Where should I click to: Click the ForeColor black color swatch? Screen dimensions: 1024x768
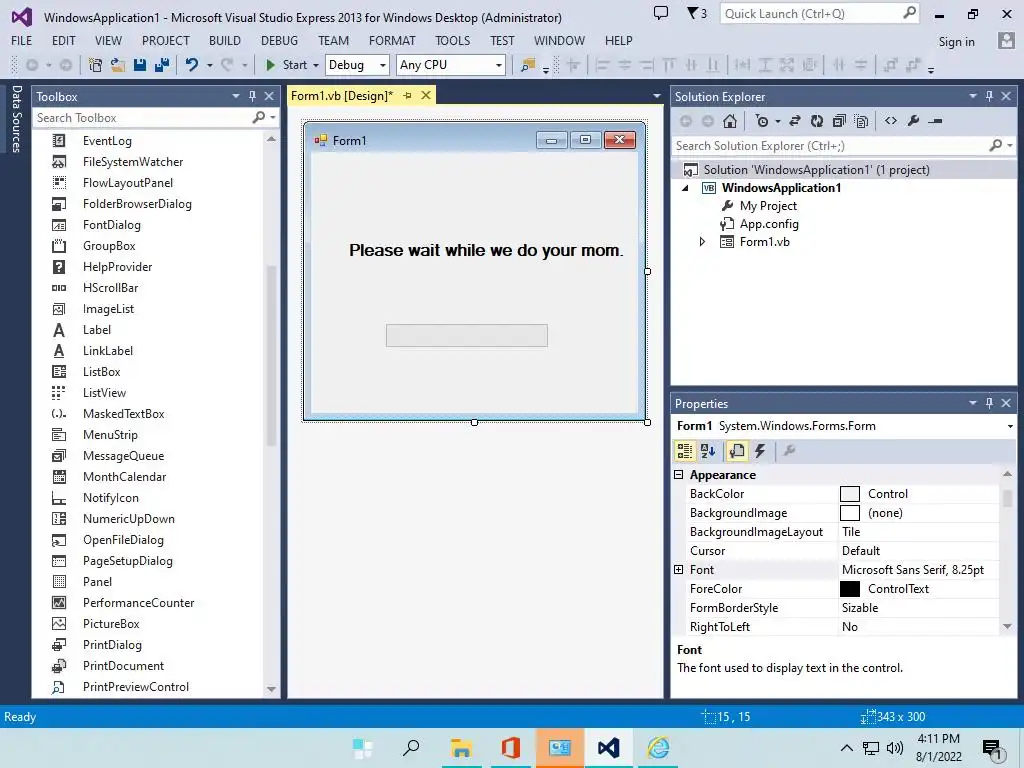pos(850,588)
